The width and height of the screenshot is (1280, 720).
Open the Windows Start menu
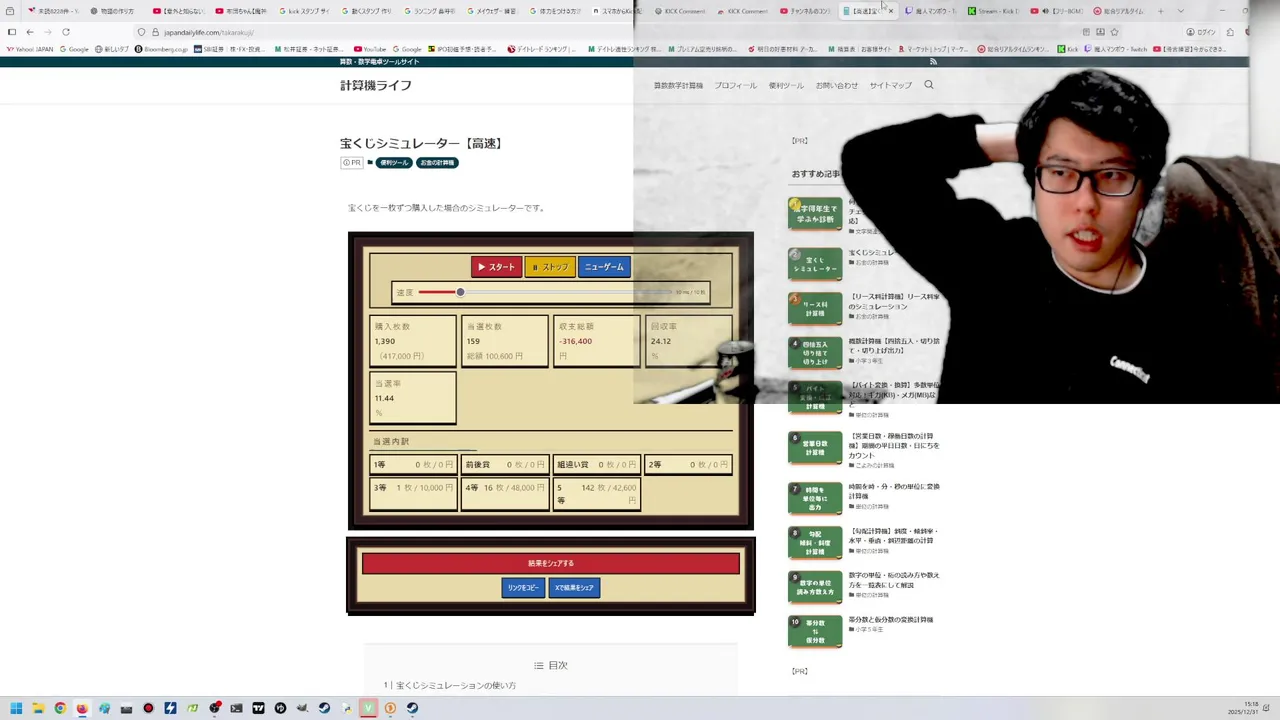coord(16,708)
